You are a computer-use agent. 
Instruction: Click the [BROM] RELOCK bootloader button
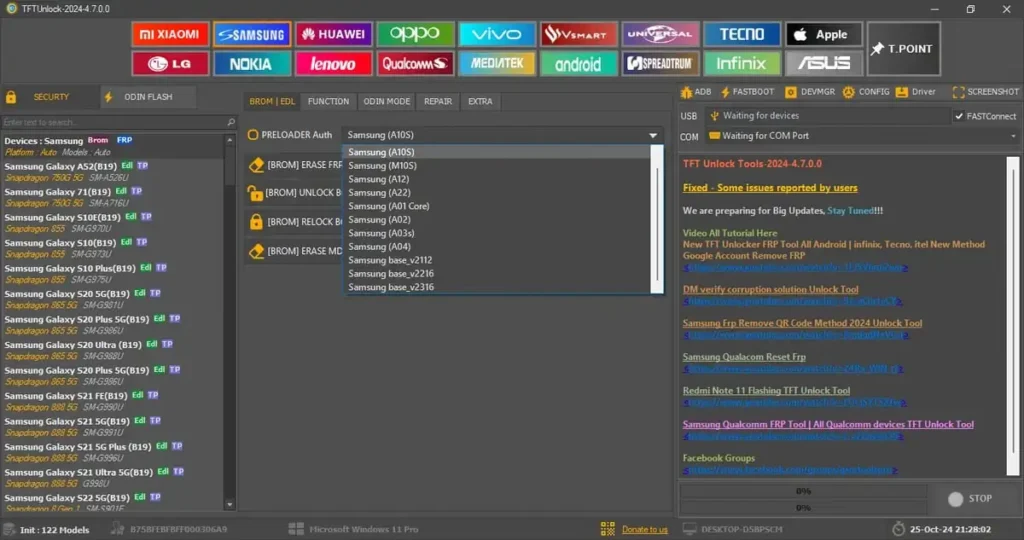pyautogui.click(x=295, y=222)
